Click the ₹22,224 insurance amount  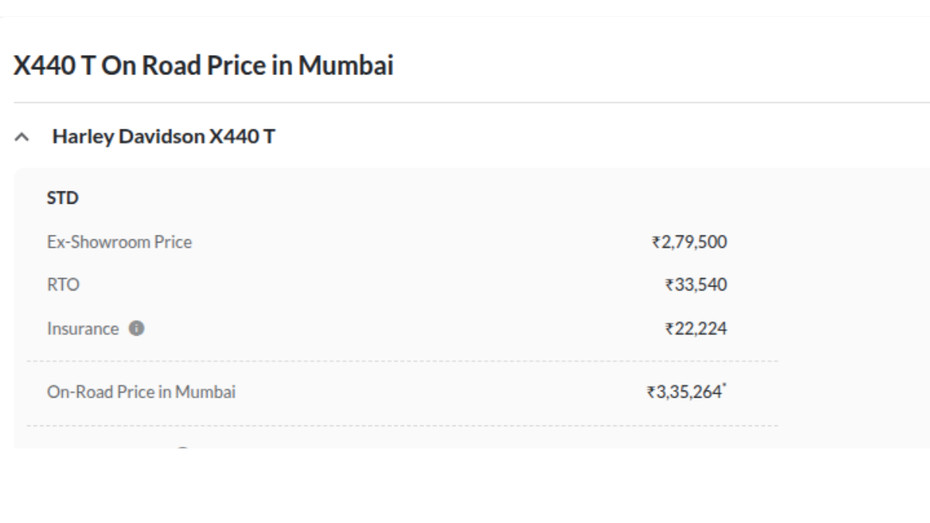(696, 328)
